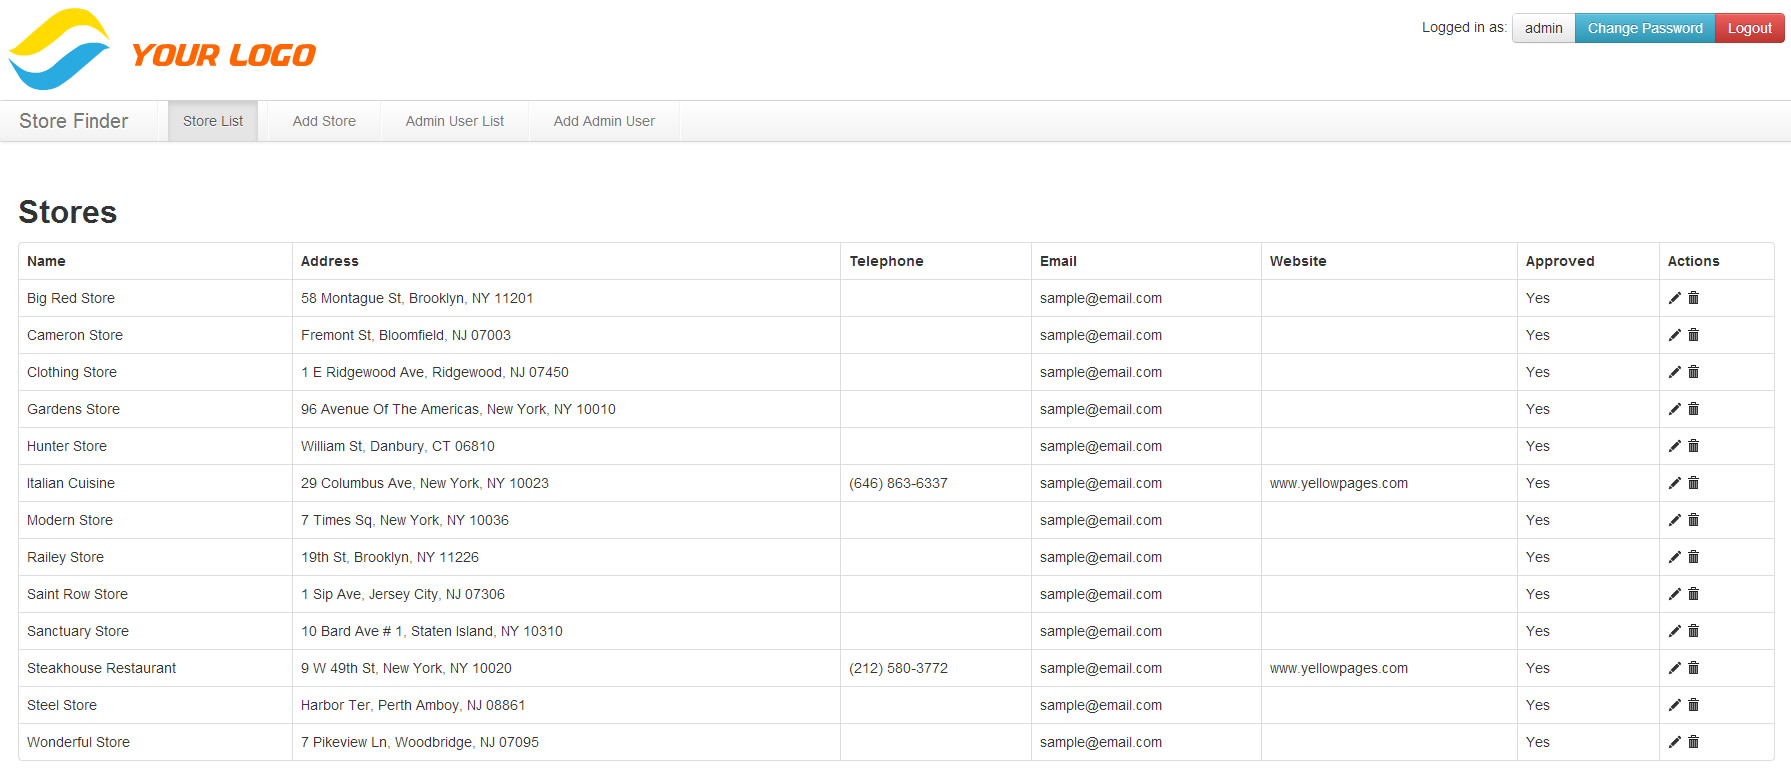Switch to Add Admin User tab
This screenshot has width=1791, height=772.
click(x=604, y=121)
